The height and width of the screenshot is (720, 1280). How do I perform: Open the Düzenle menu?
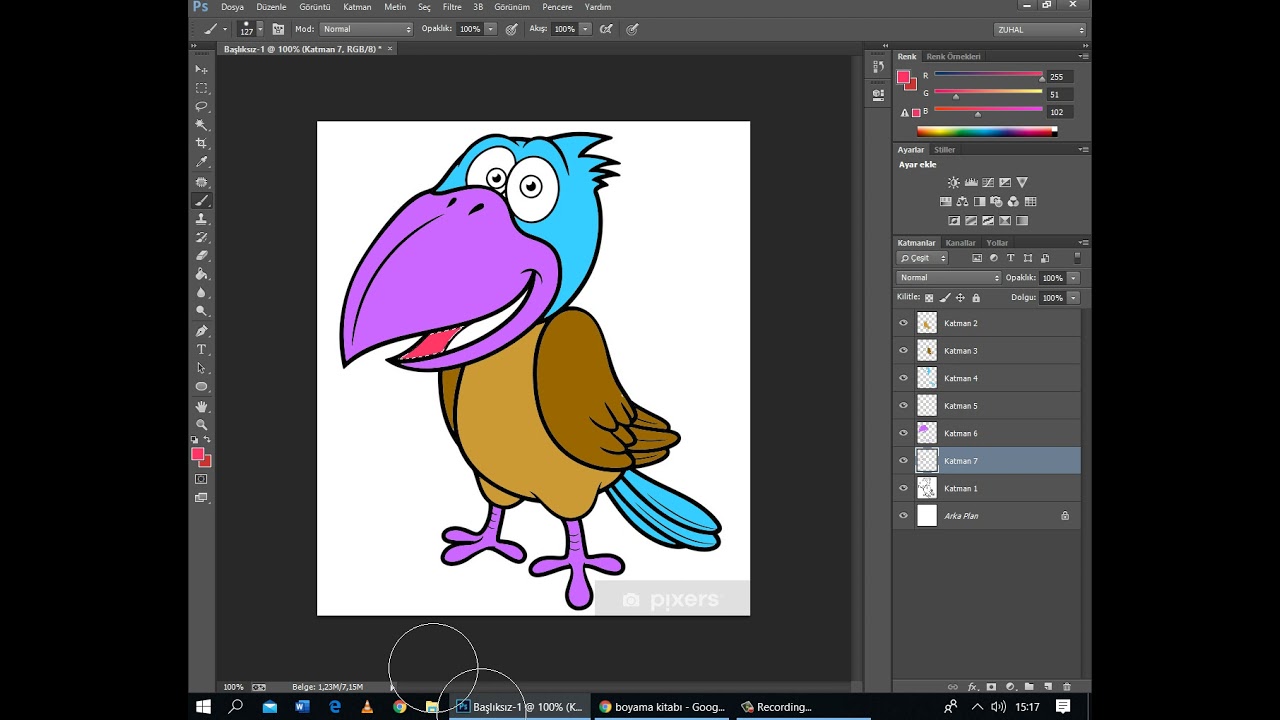coord(271,7)
